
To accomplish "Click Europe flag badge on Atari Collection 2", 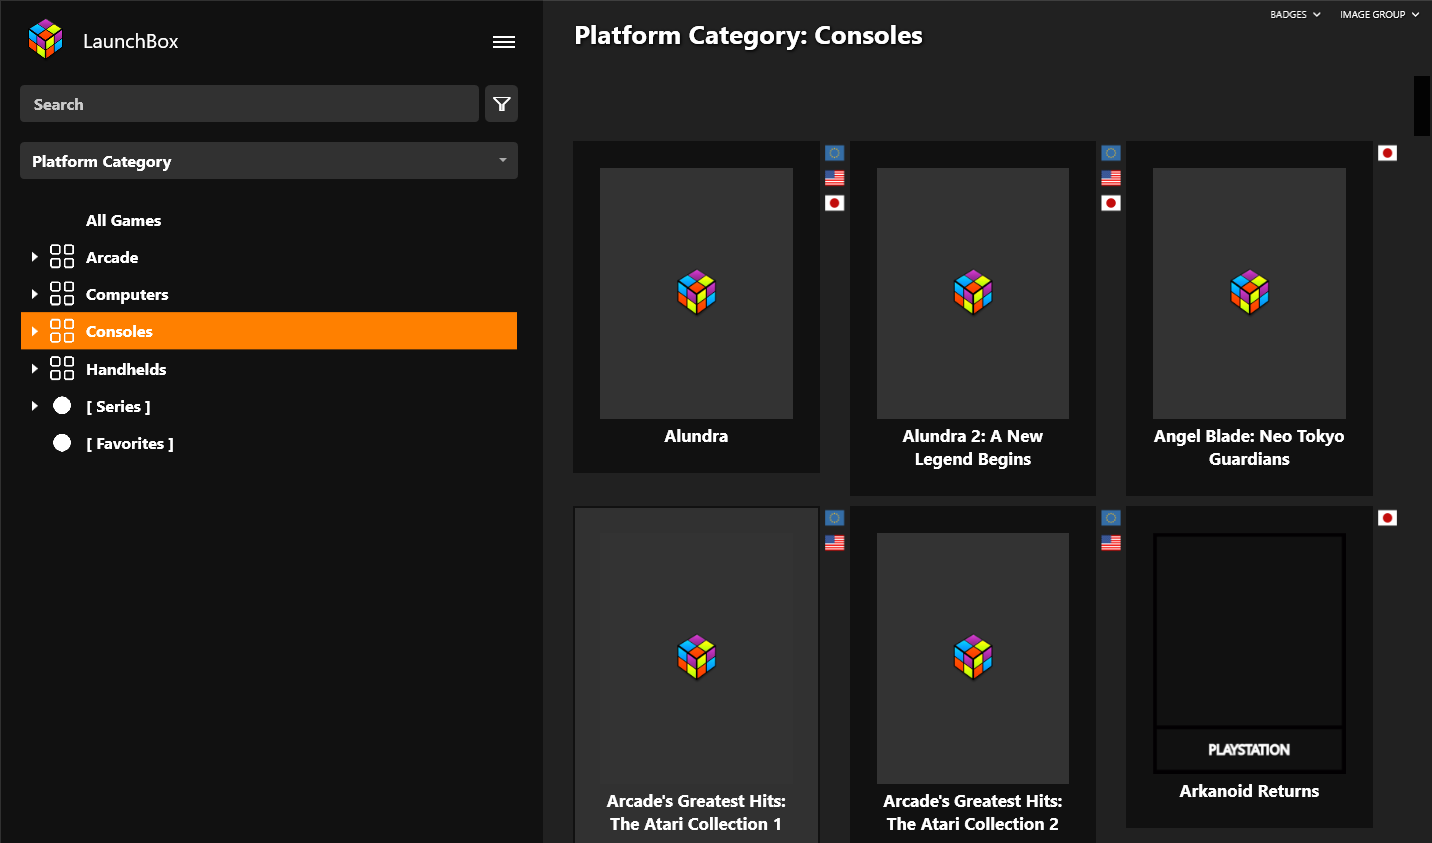I will (x=1111, y=518).
